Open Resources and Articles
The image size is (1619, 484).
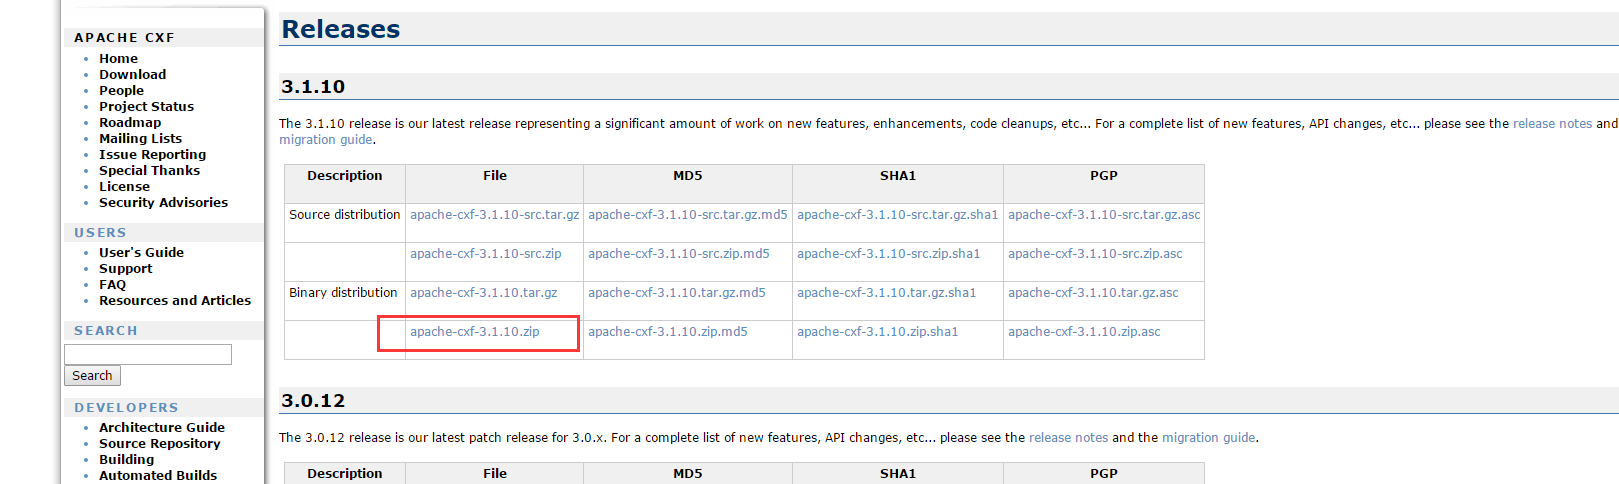pos(175,301)
